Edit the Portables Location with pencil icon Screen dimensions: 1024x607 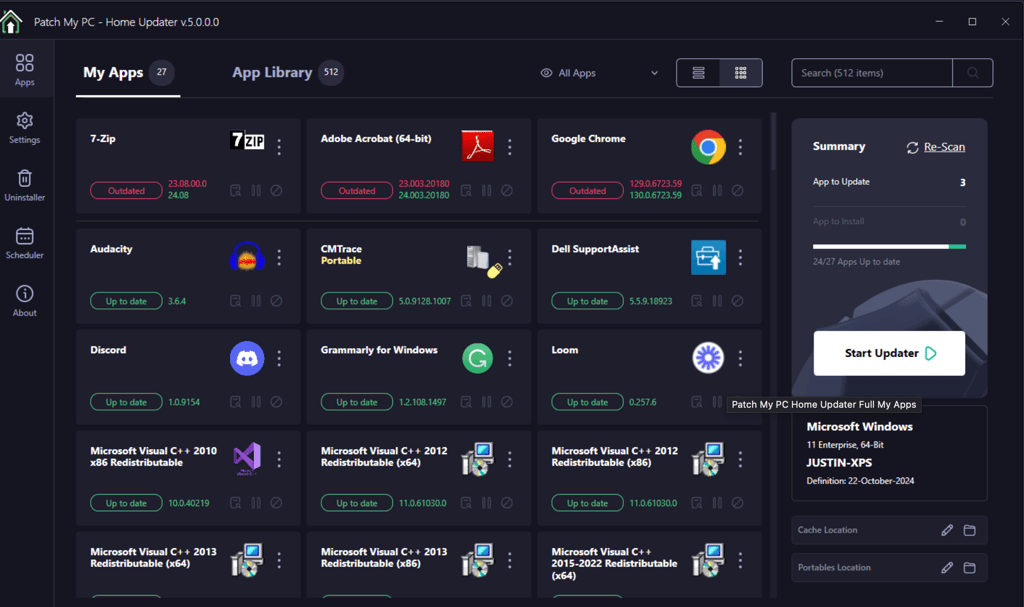947,568
